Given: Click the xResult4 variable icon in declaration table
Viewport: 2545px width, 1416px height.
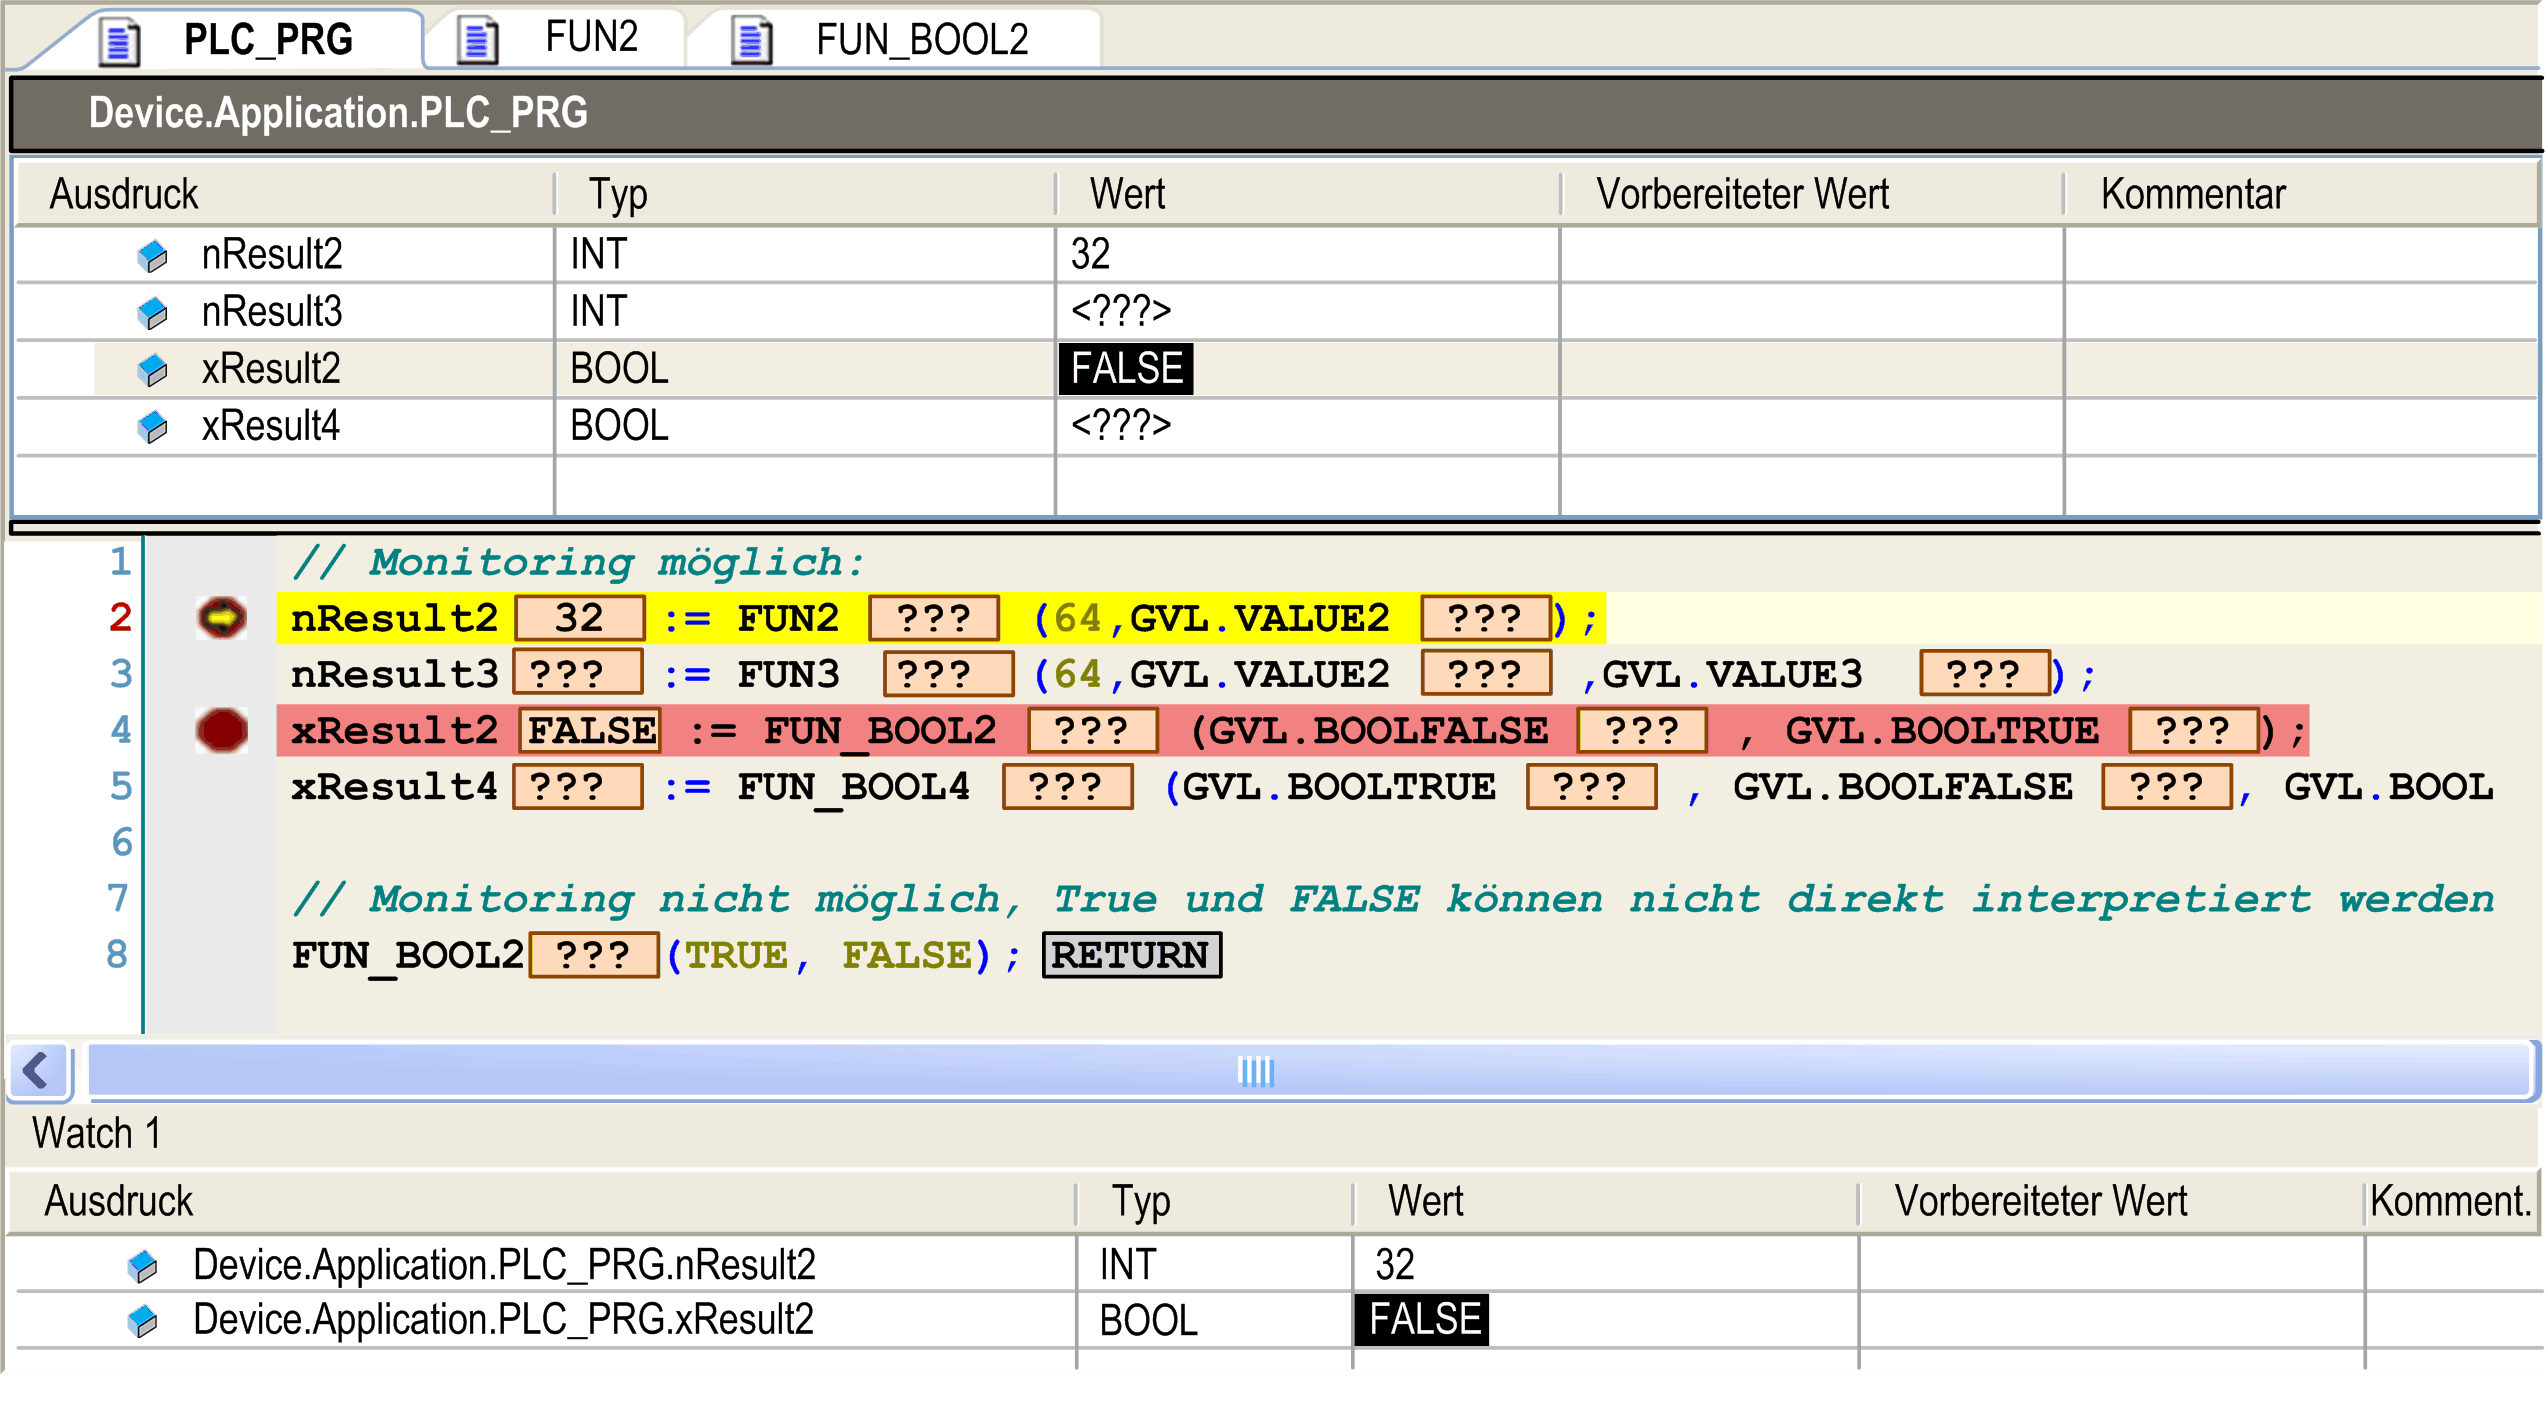Looking at the screenshot, I should [x=152, y=427].
